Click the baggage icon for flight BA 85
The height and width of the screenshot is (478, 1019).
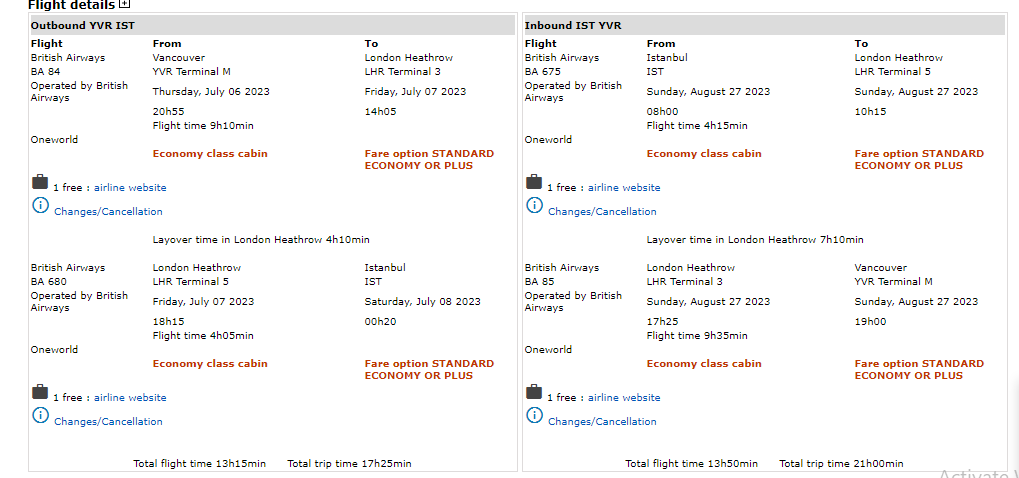[x=534, y=392]
